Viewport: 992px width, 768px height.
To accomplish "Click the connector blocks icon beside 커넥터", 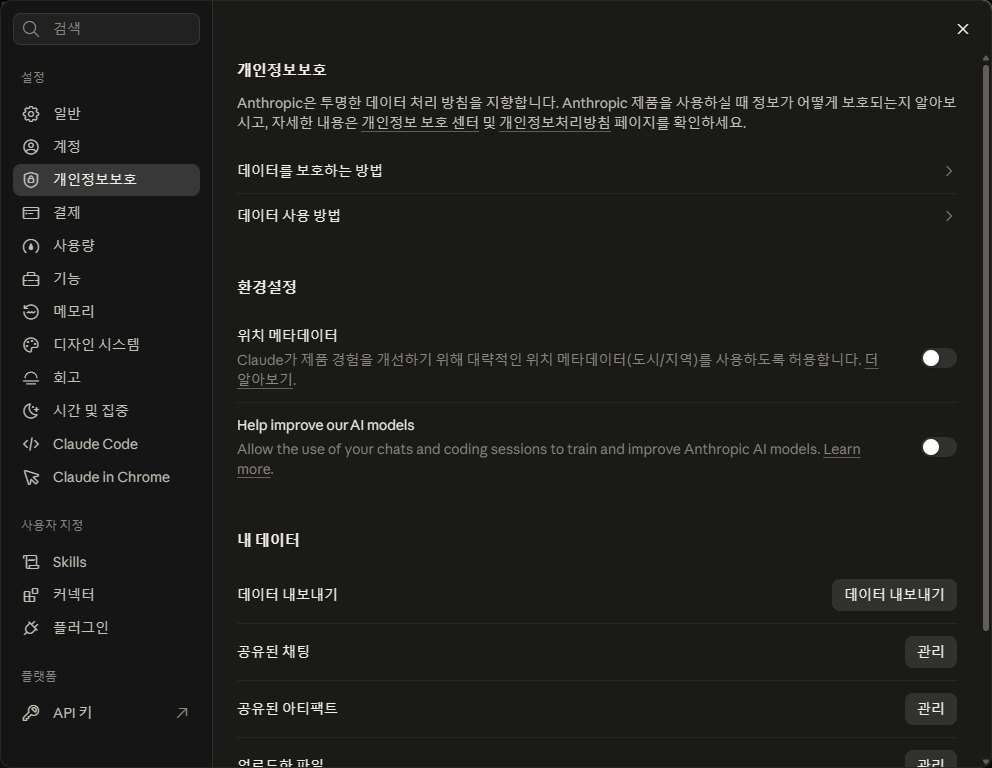I will pyautogui.click(x=31, y=595).
